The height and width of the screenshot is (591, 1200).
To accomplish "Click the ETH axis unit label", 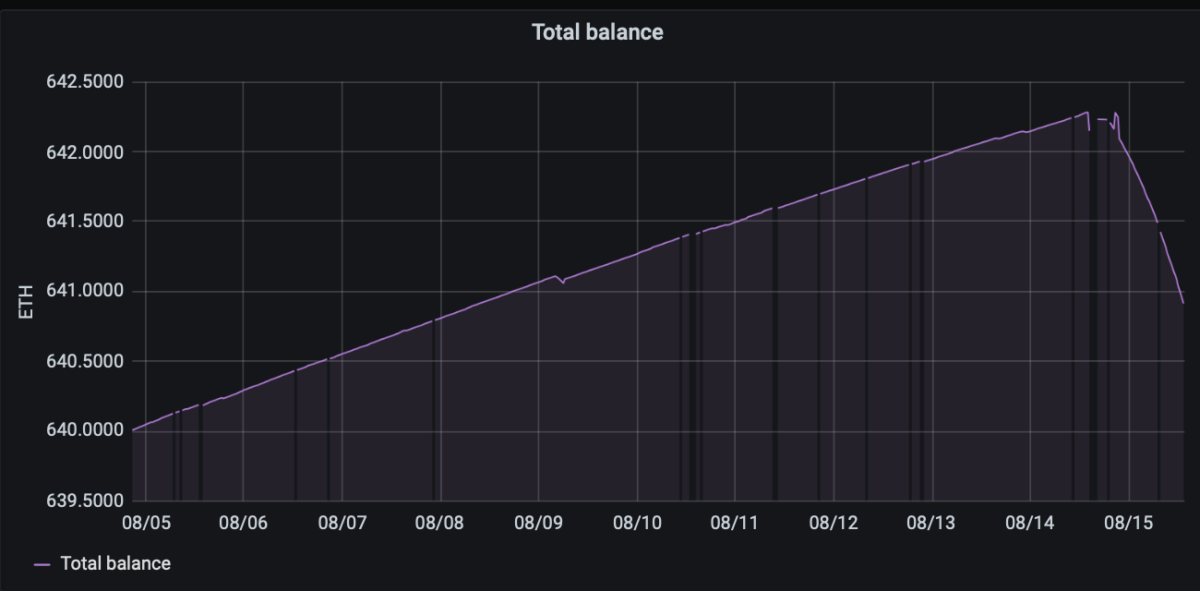I will [27, 302].
